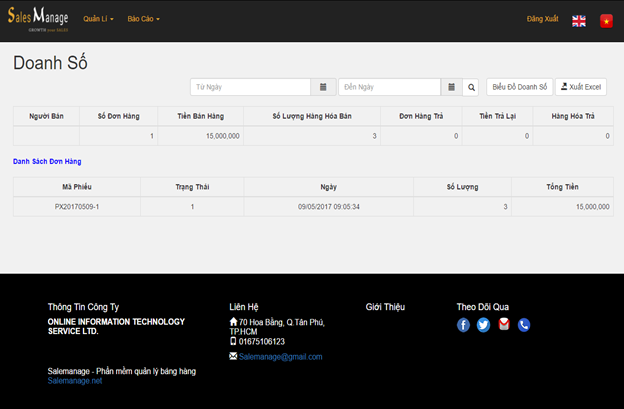The width and height of the screenshot is (624, 409).
Task: Open calendar picker for Từ Ngày
Action: click(x=323, y=87)
